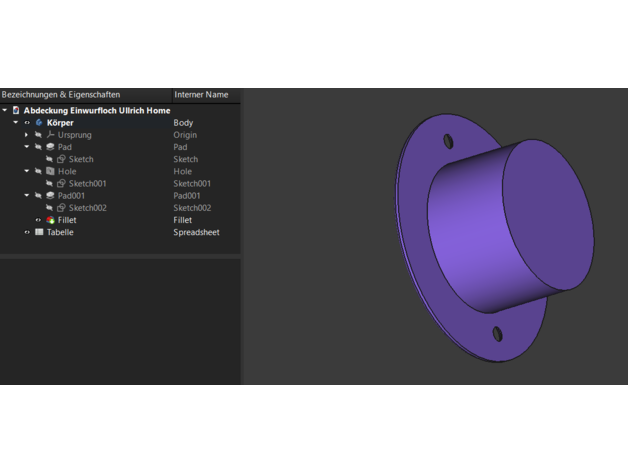Select the Körper label in the tree
Screen dimensions: 628x472
60,123
